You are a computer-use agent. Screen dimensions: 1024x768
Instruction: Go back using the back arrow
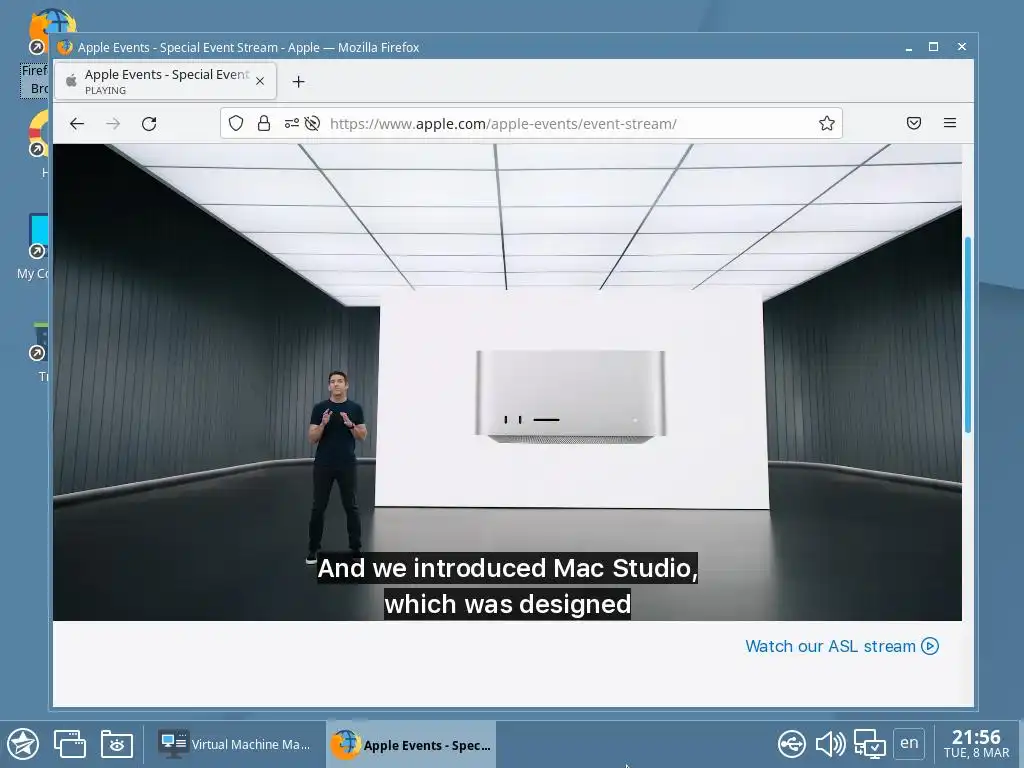(x=77, y=123)
